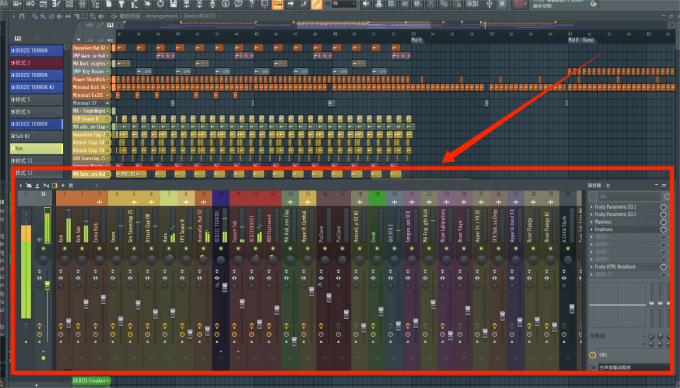
Task: Click the green playlist icon before Arrangement breadcrumb
Action: pyautogui.click(x=114, y=16)
